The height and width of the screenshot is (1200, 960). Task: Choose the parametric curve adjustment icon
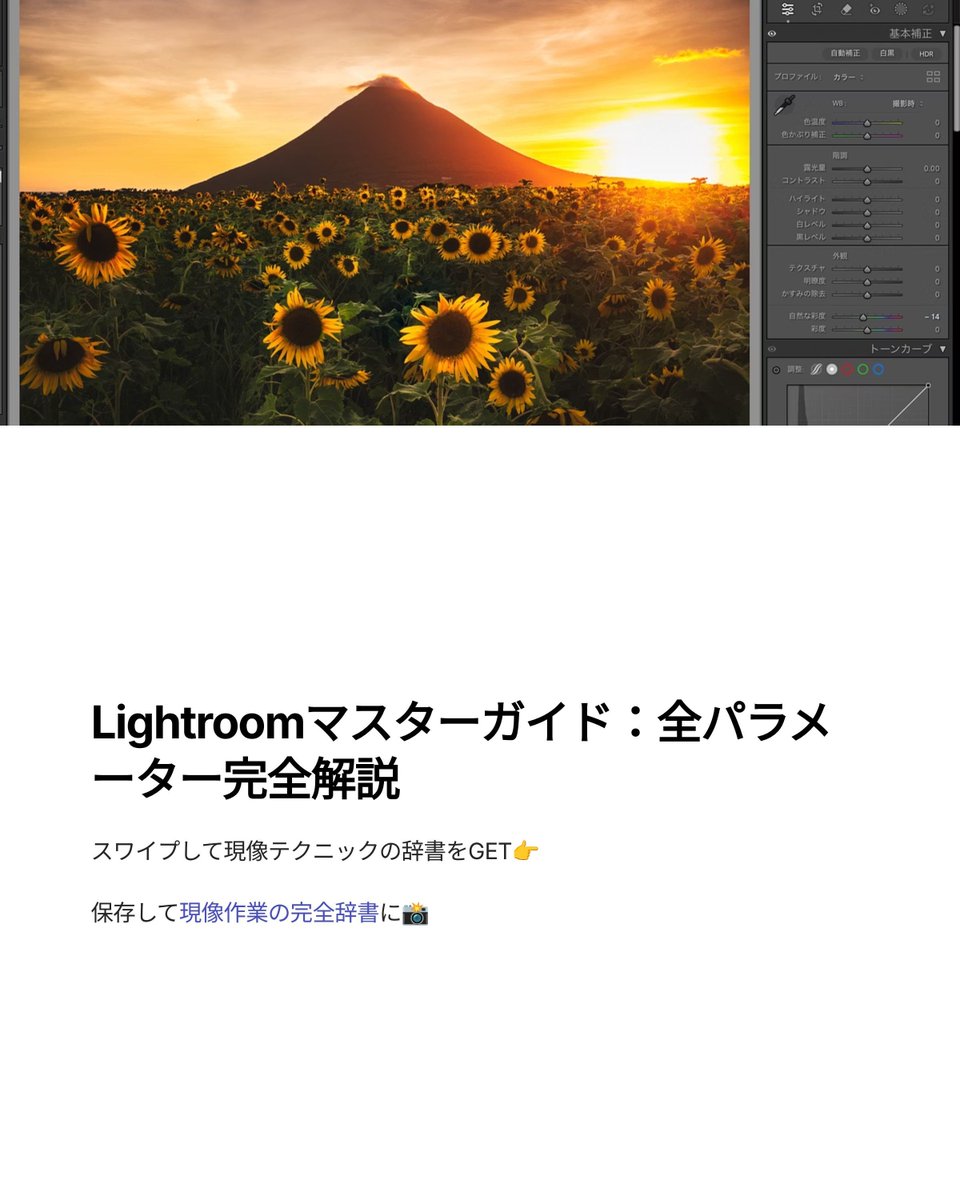click(x=816, y=369)
